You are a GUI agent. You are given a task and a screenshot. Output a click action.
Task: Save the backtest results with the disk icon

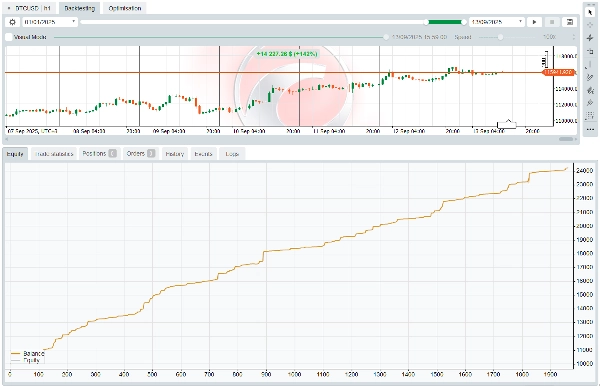pyautogui.click(x=569, y=22)
